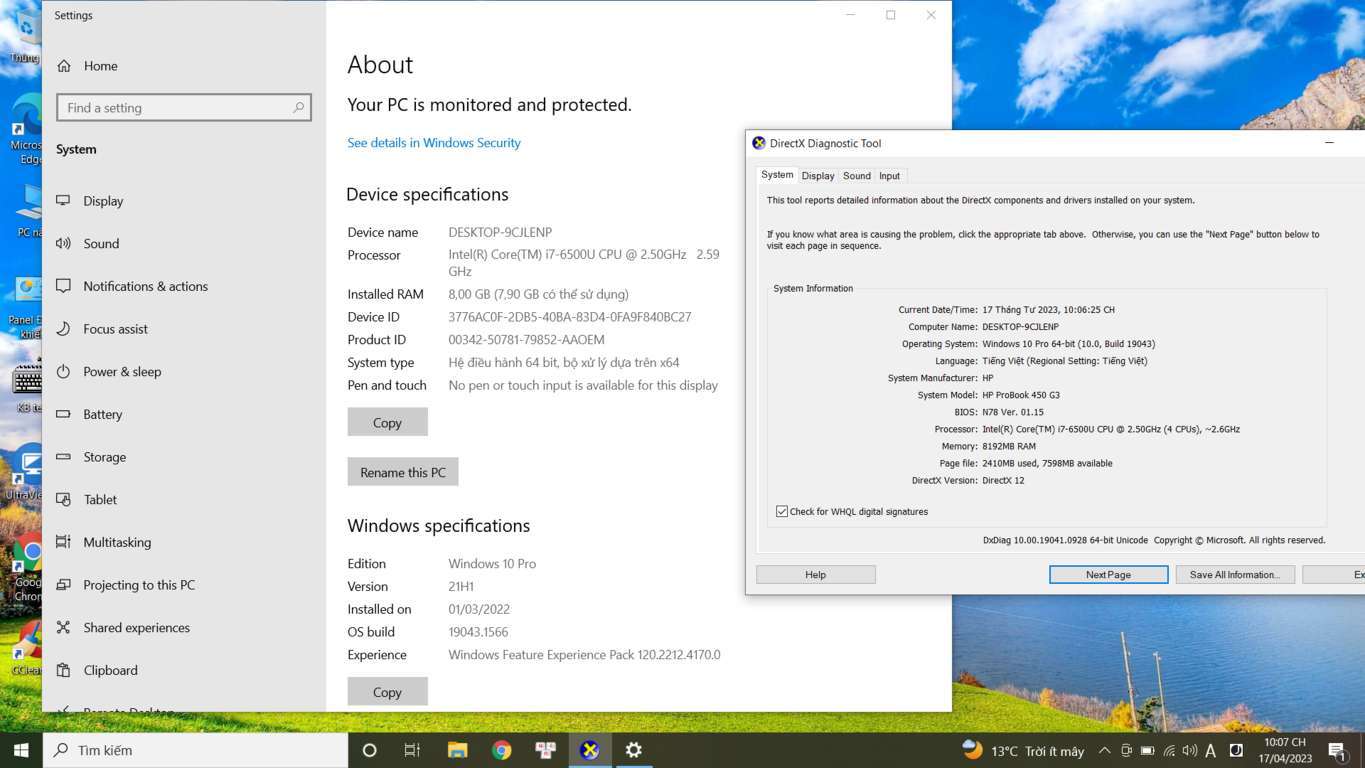1365x768 pixels.
Task: Click the Windows Feature Experience Pack value
Action: click(x=584, y=655)
